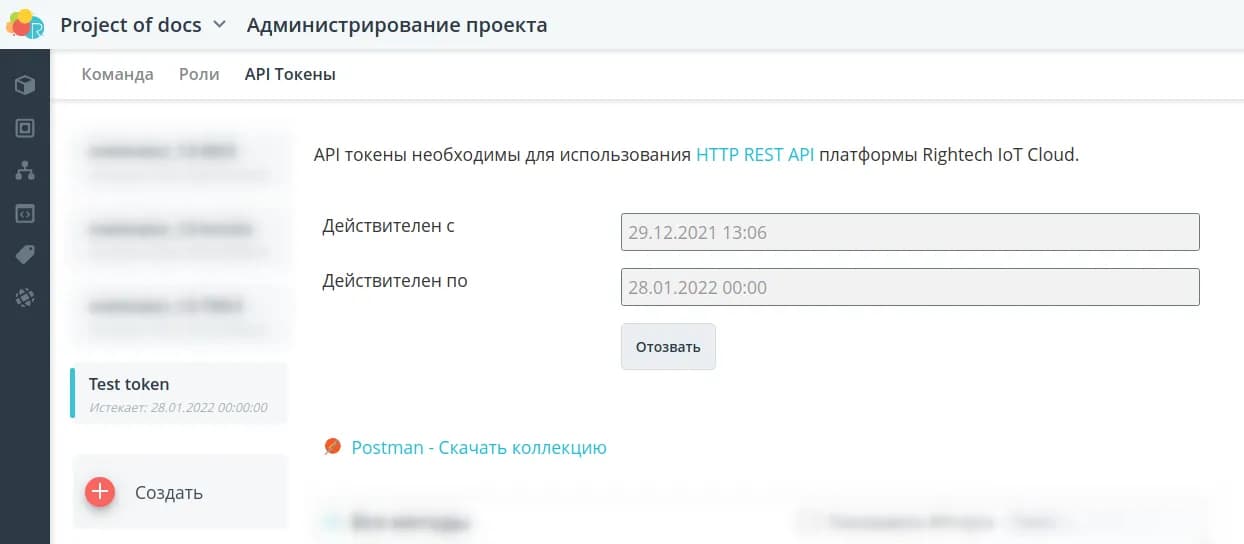This screenshot has width=1244, height=544.
Task: Open the code window icon in sidebar
Action: 25,213
